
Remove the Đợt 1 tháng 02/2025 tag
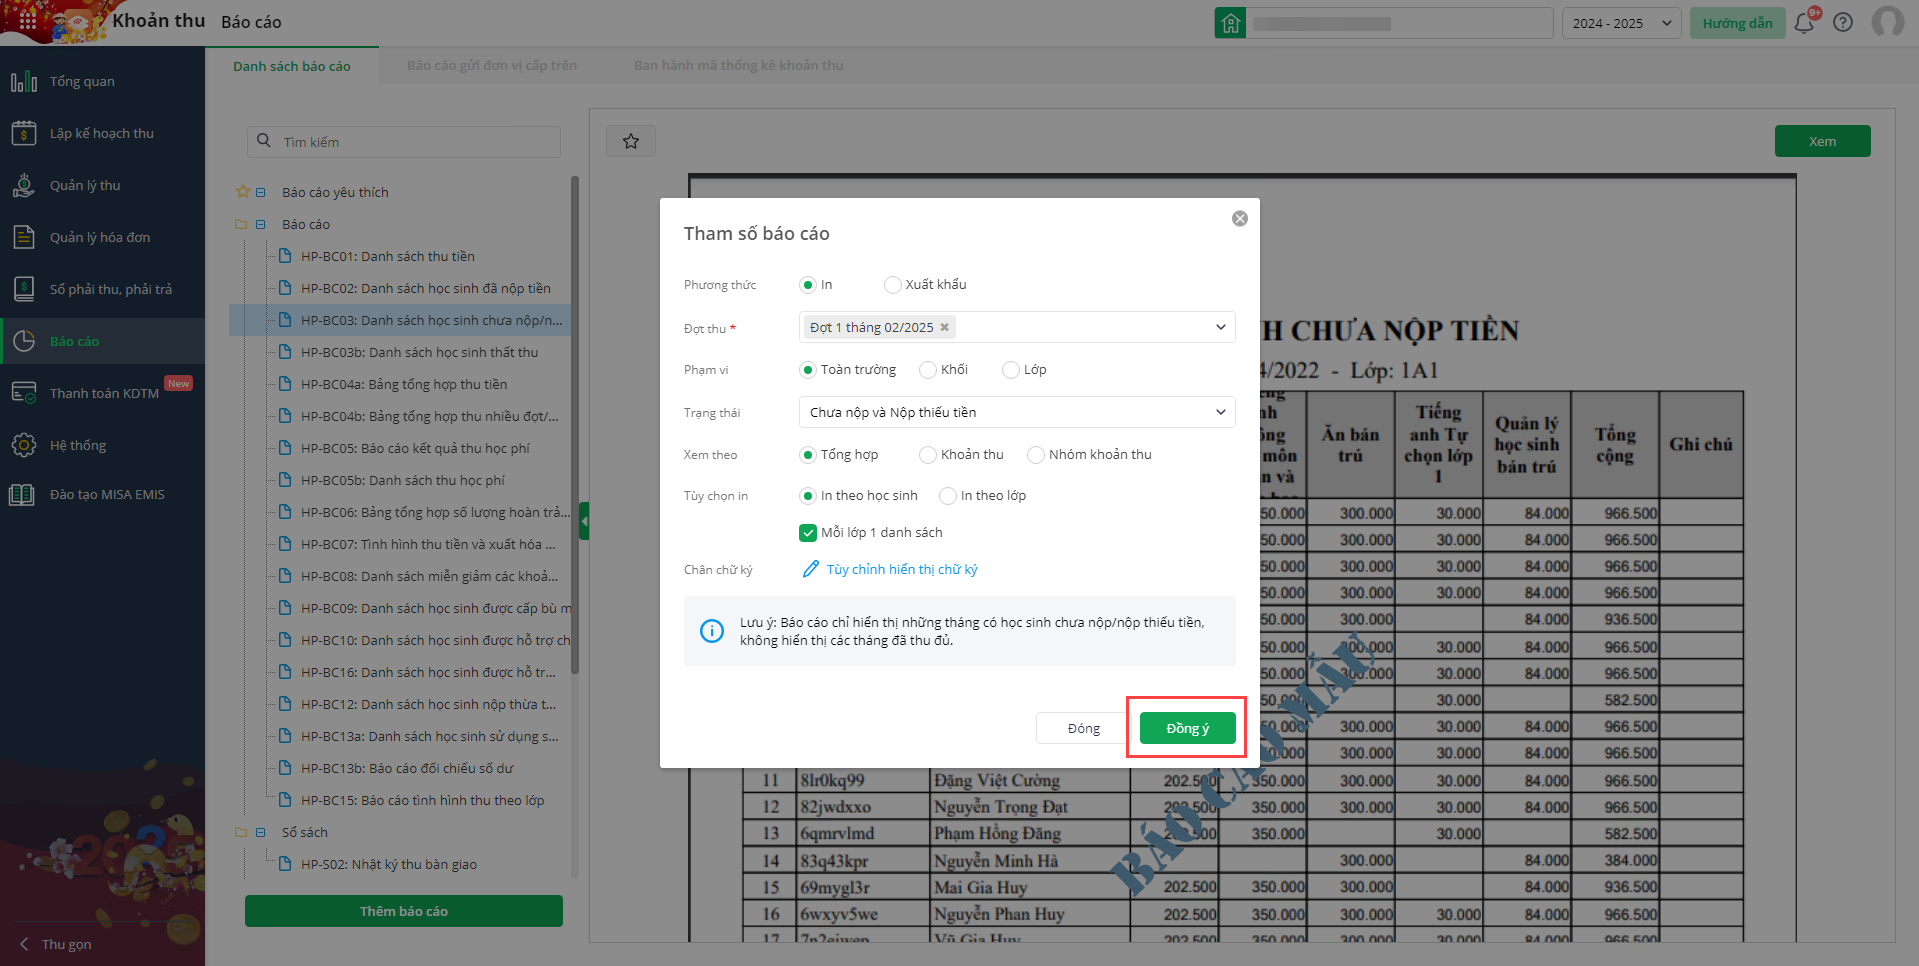pyautogui.click(x=944, y=327)
